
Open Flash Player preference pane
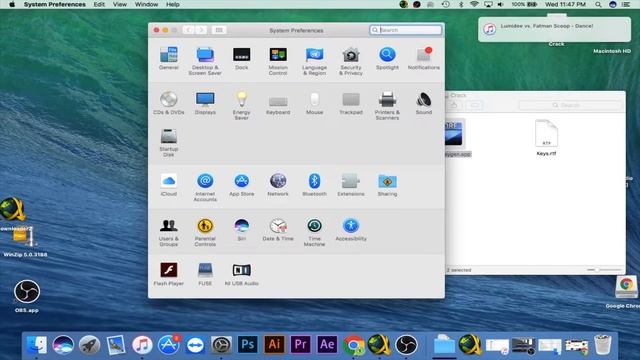[169, 274]
